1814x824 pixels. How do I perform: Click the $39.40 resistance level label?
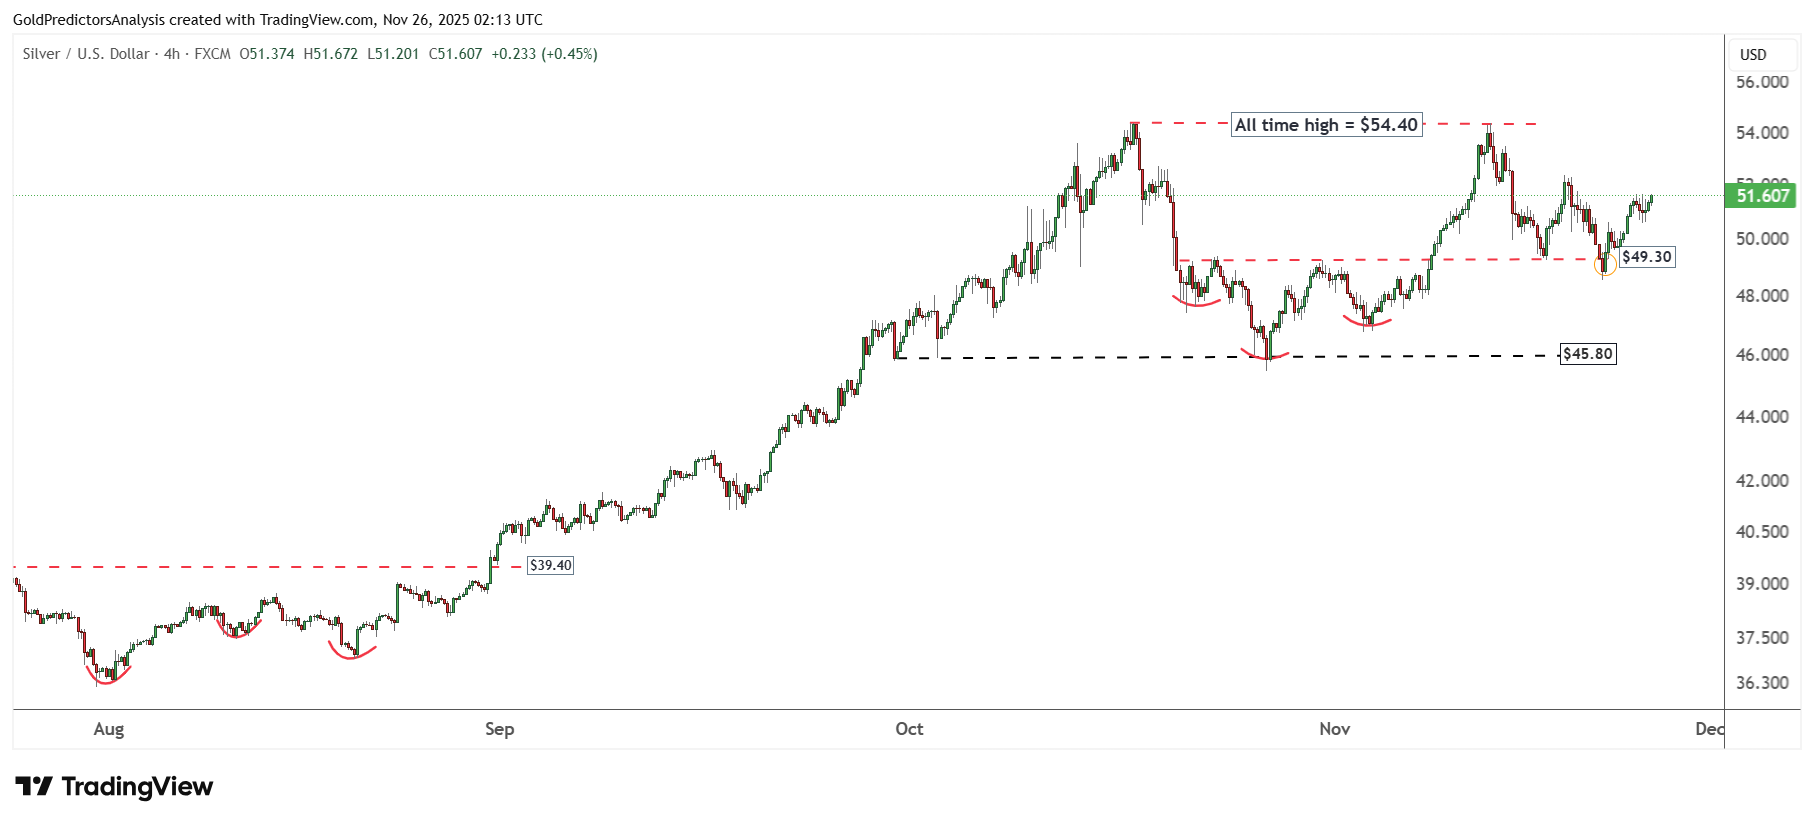click(x=550, y=566)
